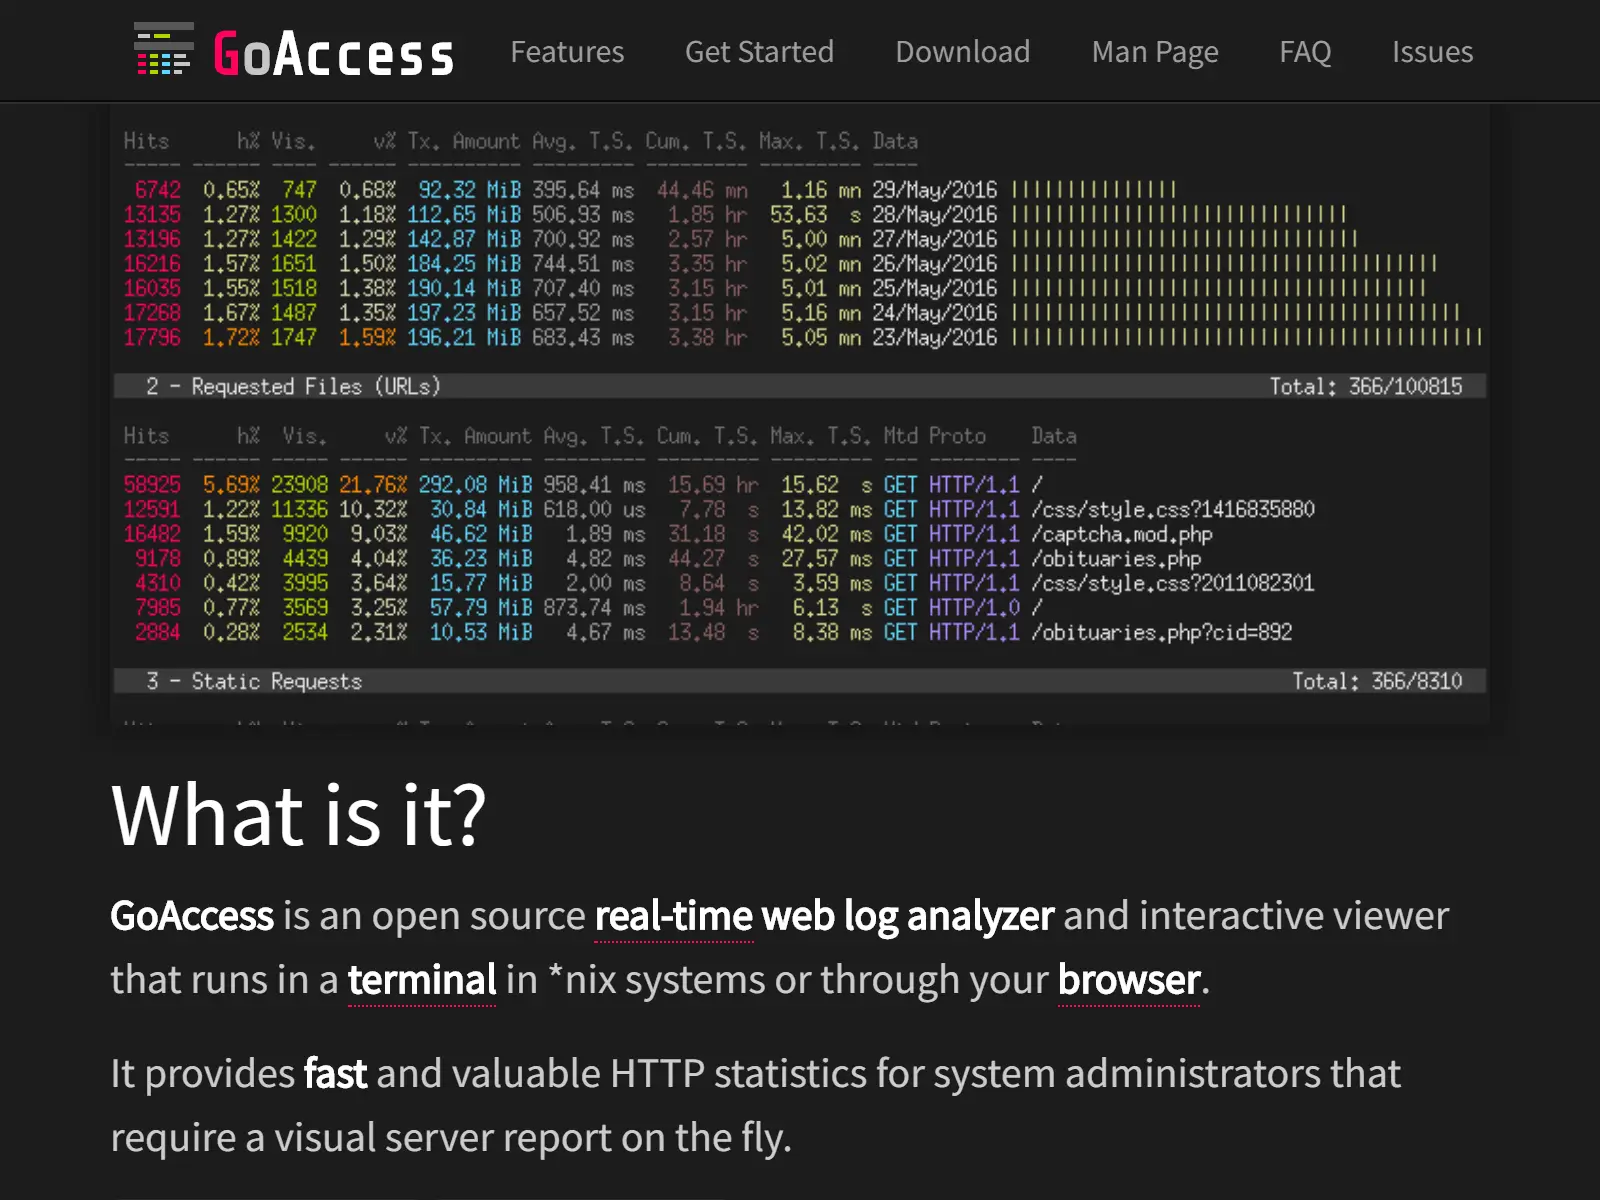1600x1200 pixels.
Task: Click the 21.76% visitors percentage
Action: tap(373, 485)
